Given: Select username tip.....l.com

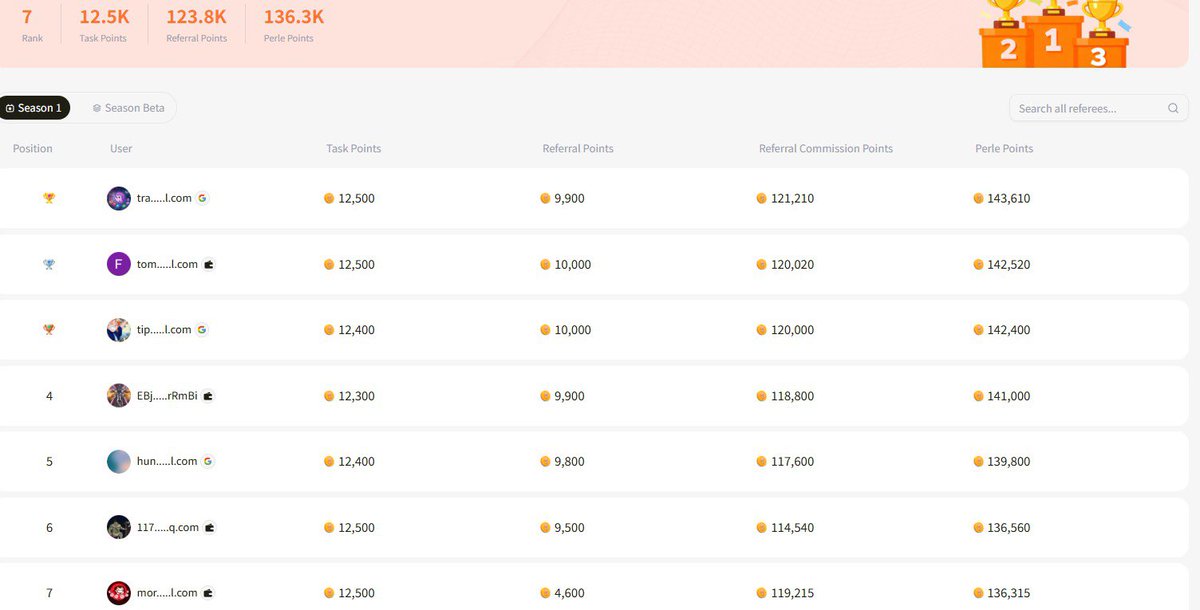Looking at the screenshot, I should coord(164,330).
